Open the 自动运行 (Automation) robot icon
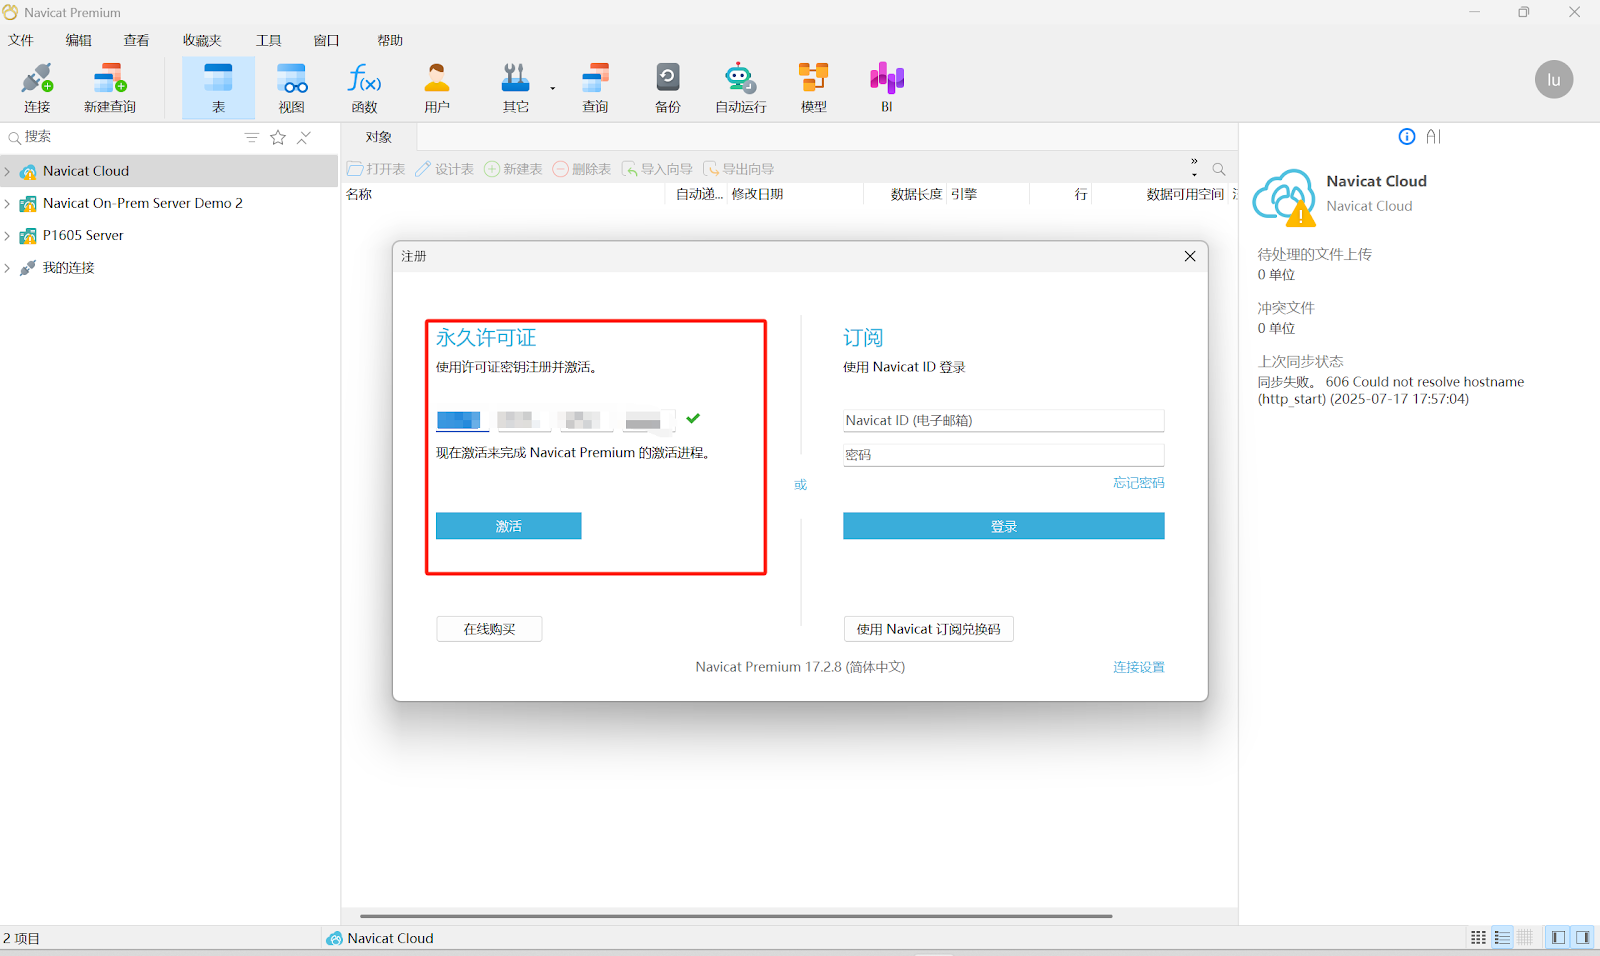The width and height of the screenshot is (1600, 956). (x=740, y=88)
